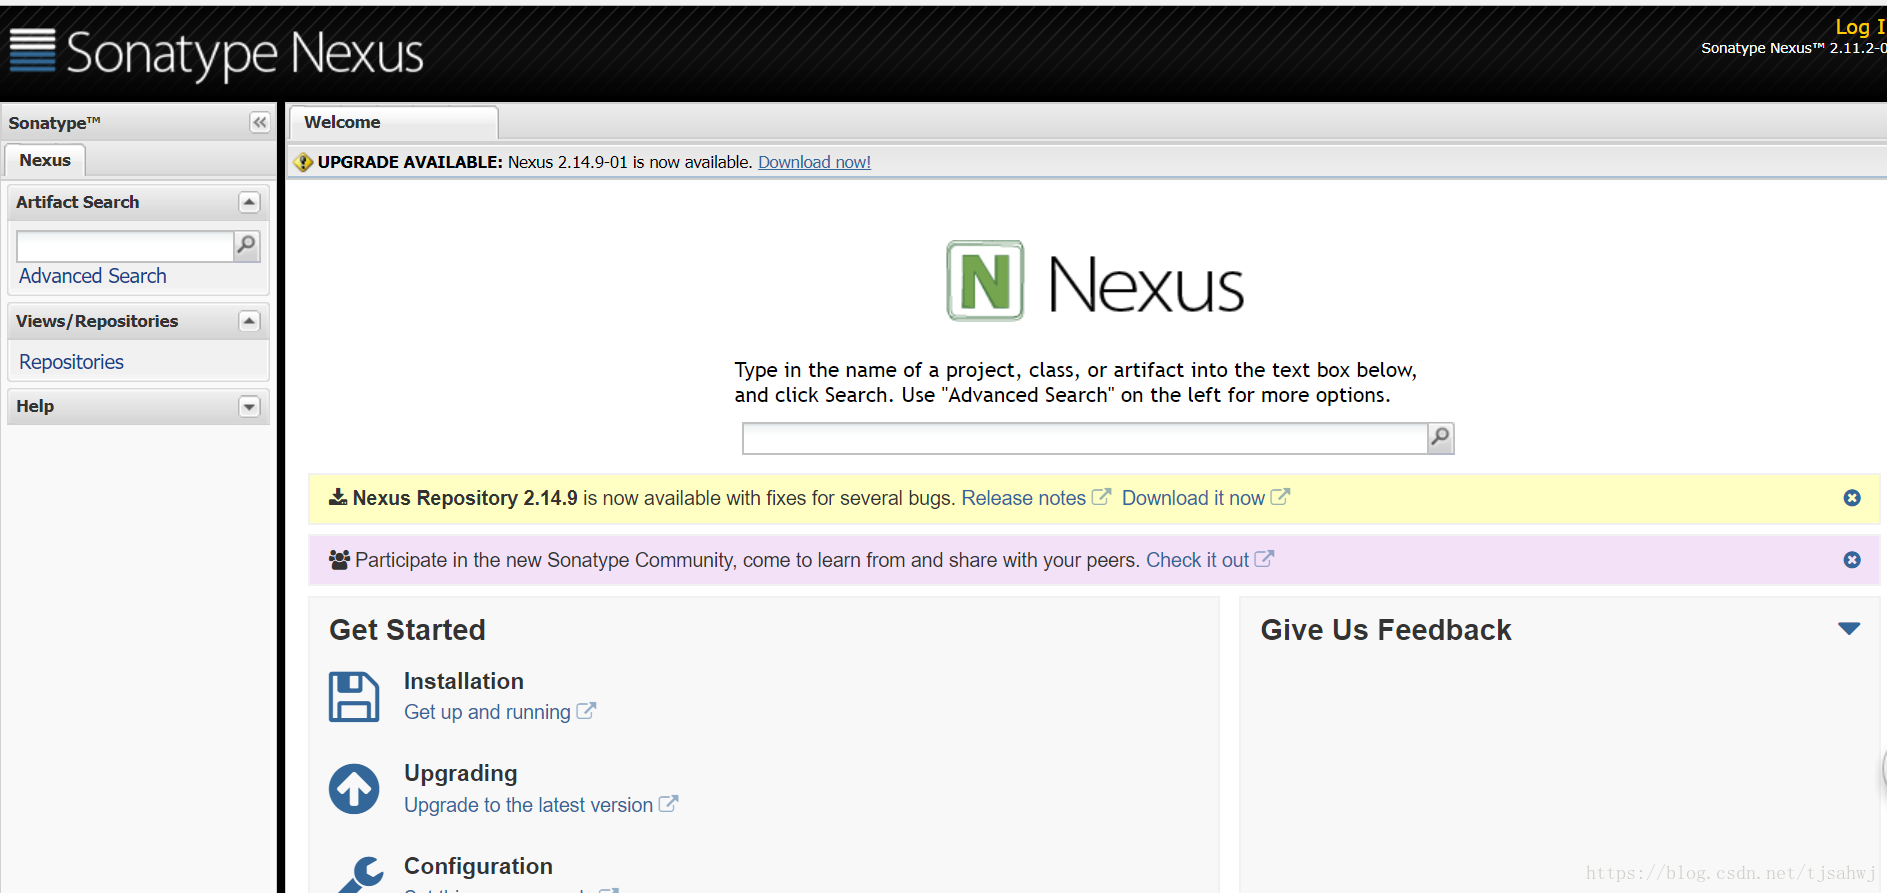Click the Sonatype Nexus version text
The width and height of the screenshot is (1887, 893).
coord(1794,48)
